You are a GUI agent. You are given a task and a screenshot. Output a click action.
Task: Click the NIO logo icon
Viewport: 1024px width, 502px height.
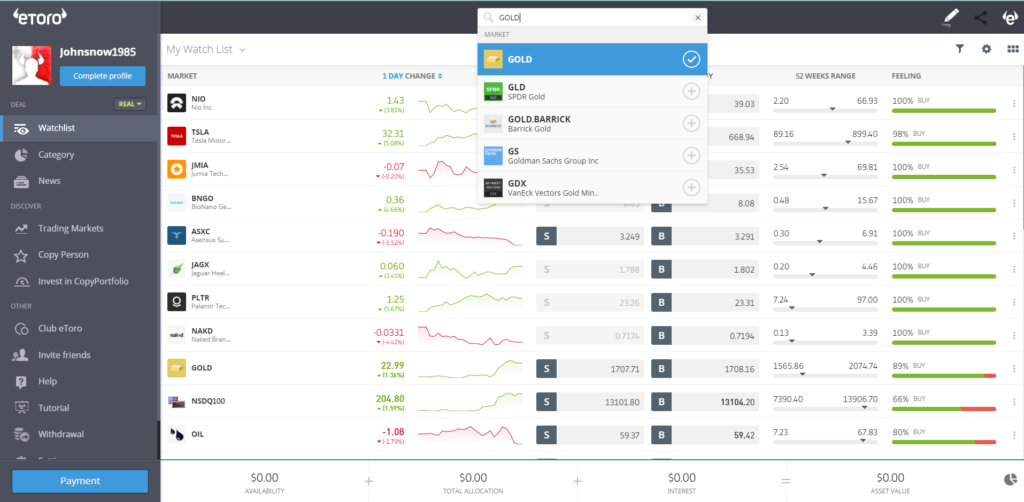tap(176, 103)
